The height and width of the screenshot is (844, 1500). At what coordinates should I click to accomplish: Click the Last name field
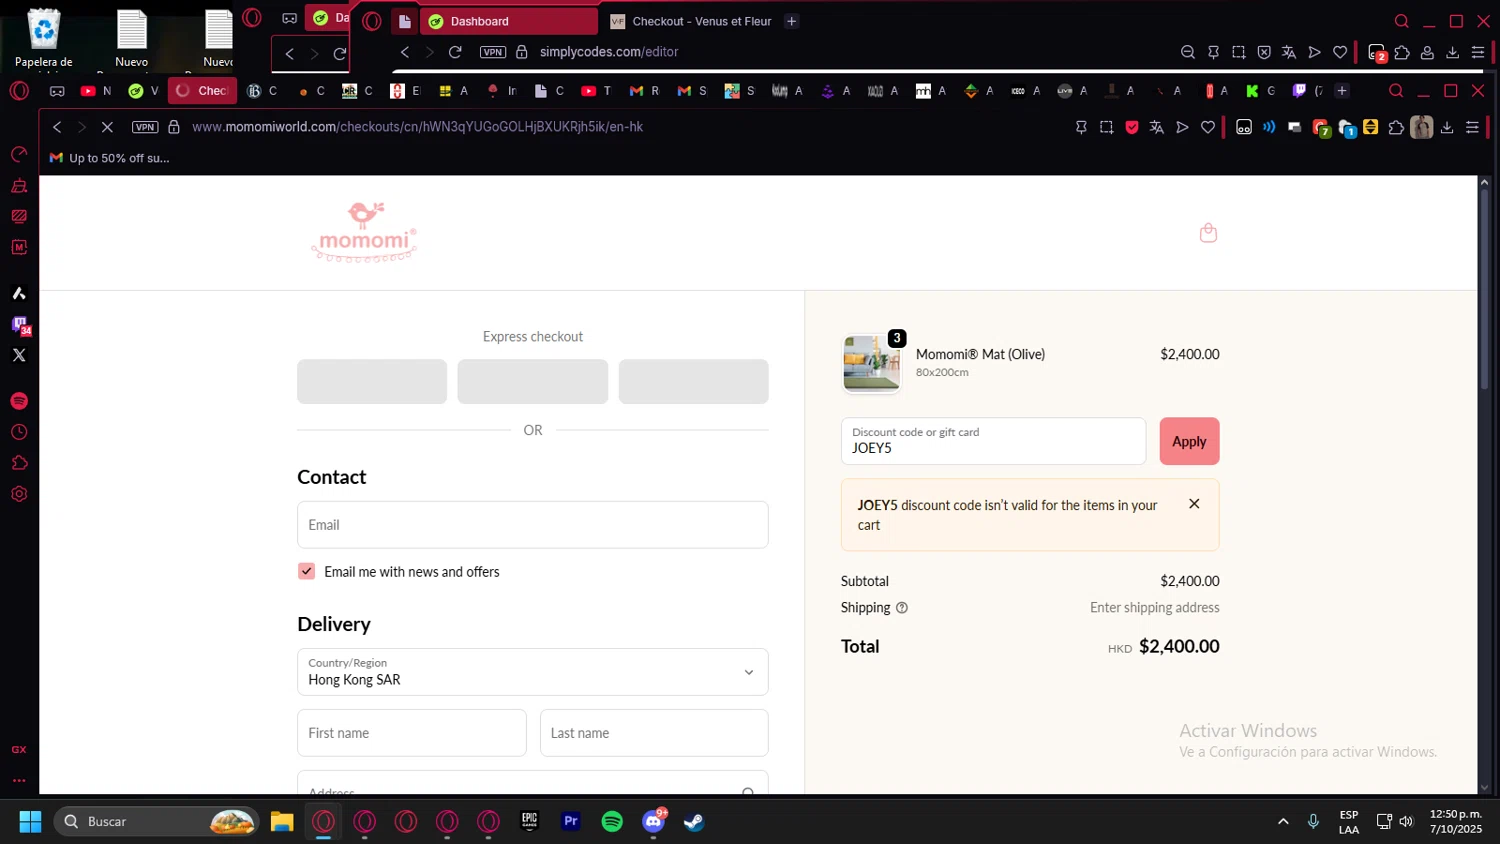(x=654, y=733)
